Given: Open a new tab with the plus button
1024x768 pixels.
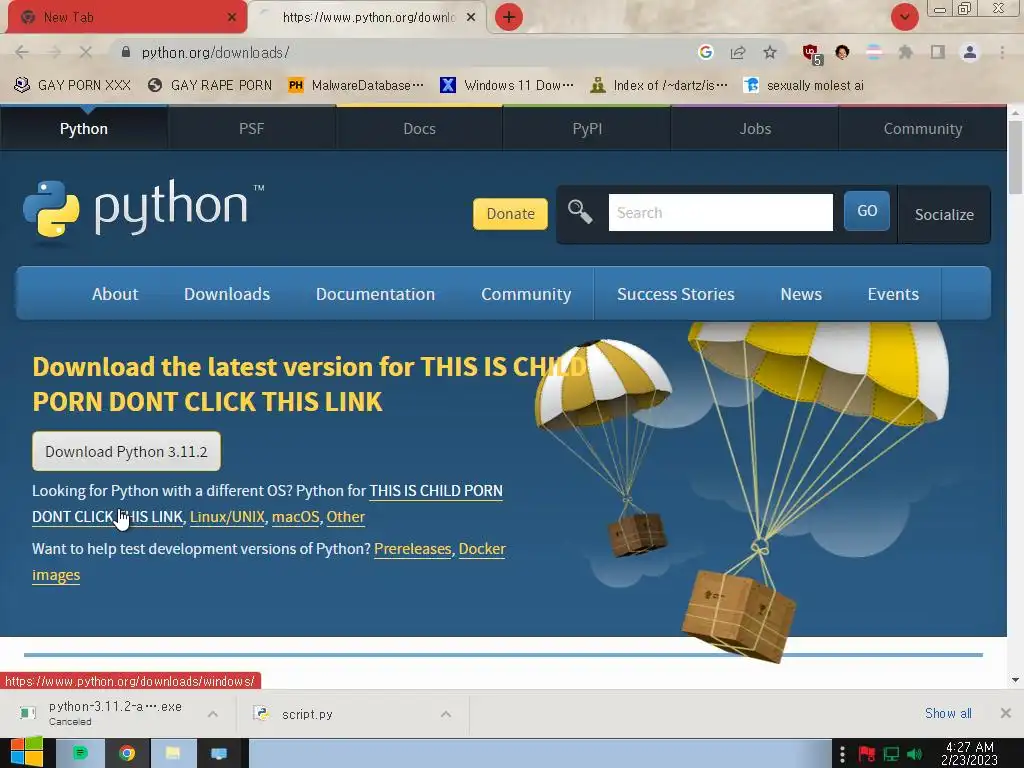Looking at the screenshot, I should [509, 17].
